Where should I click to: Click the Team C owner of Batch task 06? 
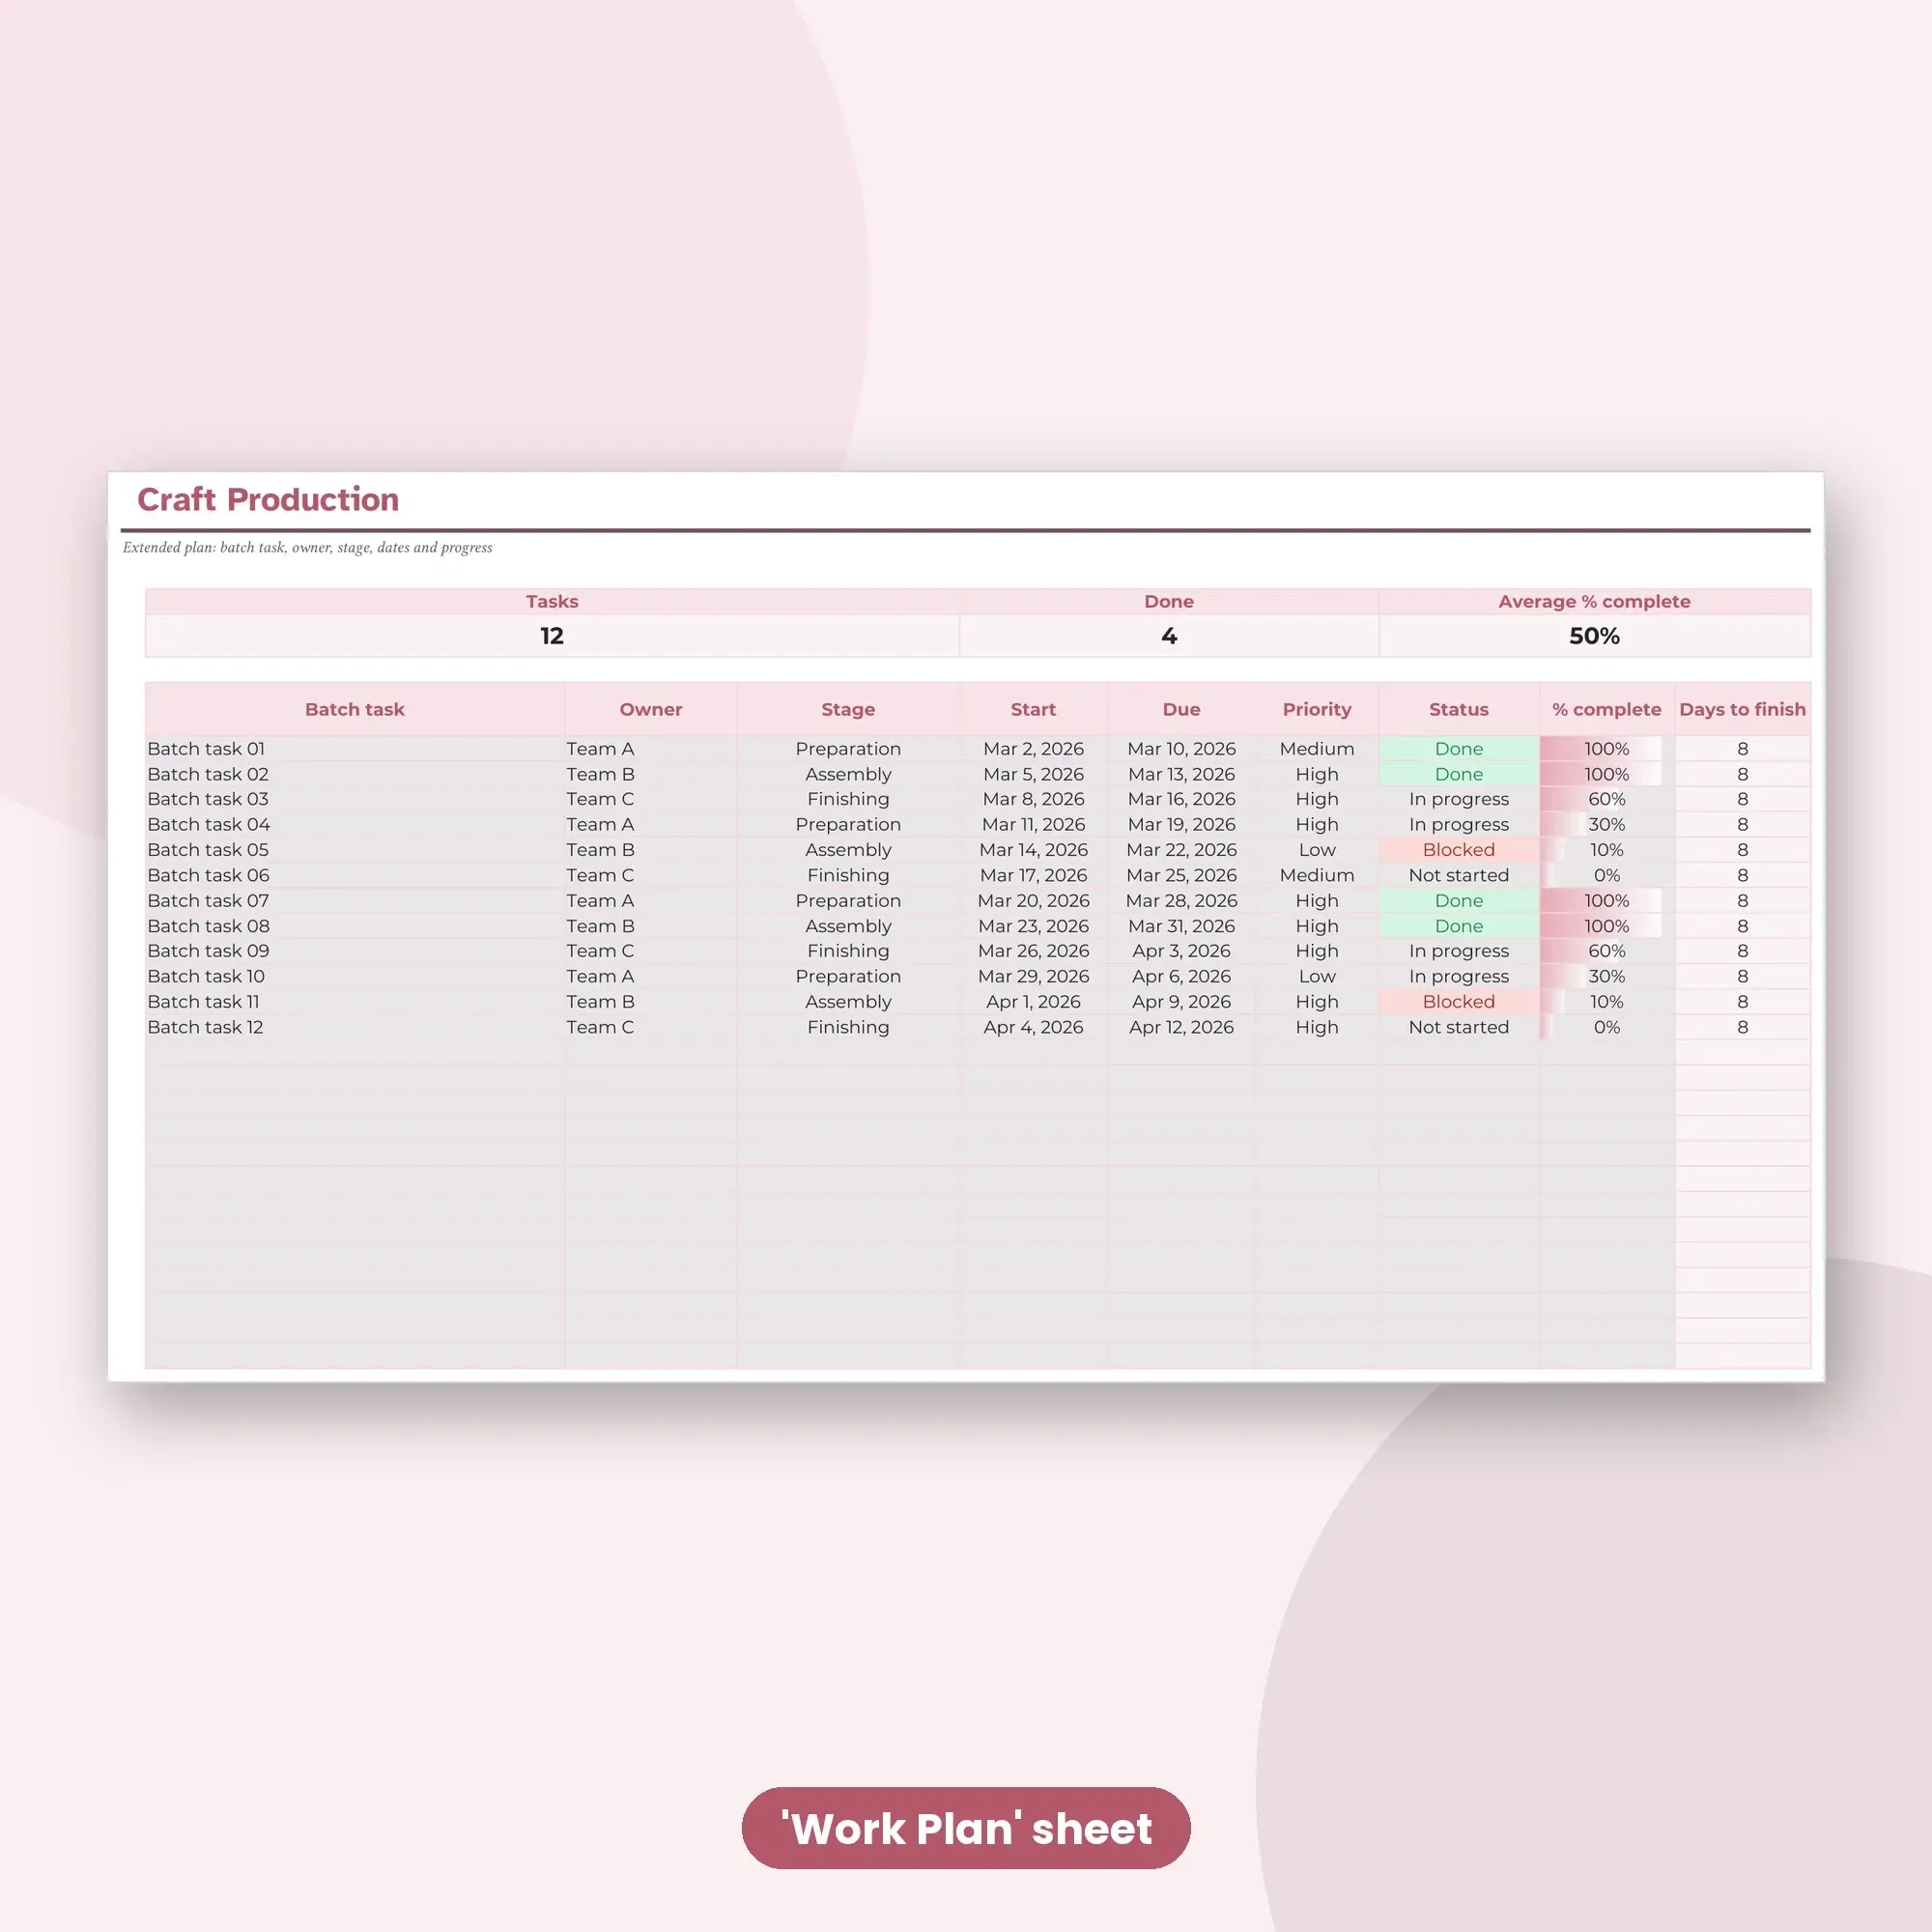[x=651, y=875]
